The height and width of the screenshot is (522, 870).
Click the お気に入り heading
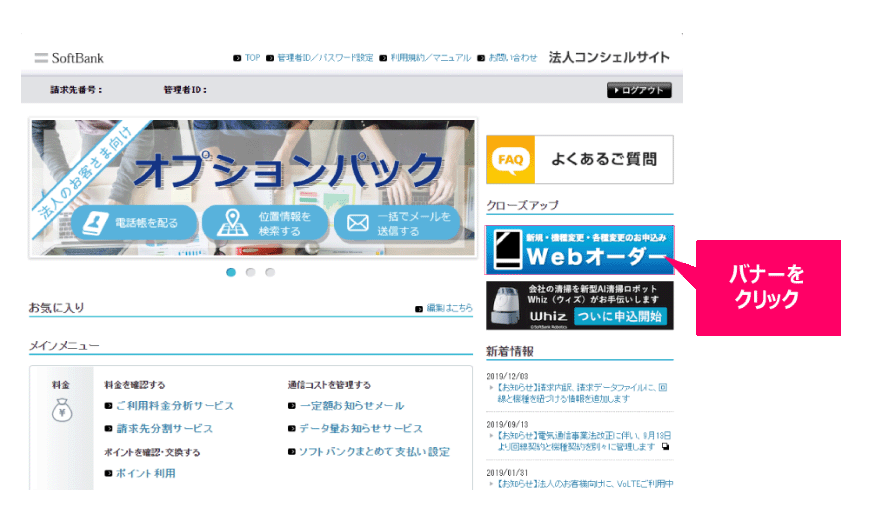[x=57, y=308]
